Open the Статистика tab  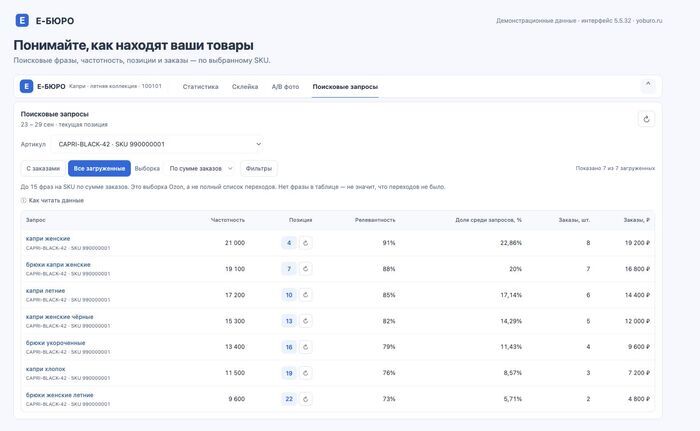(x=200, y=87)
